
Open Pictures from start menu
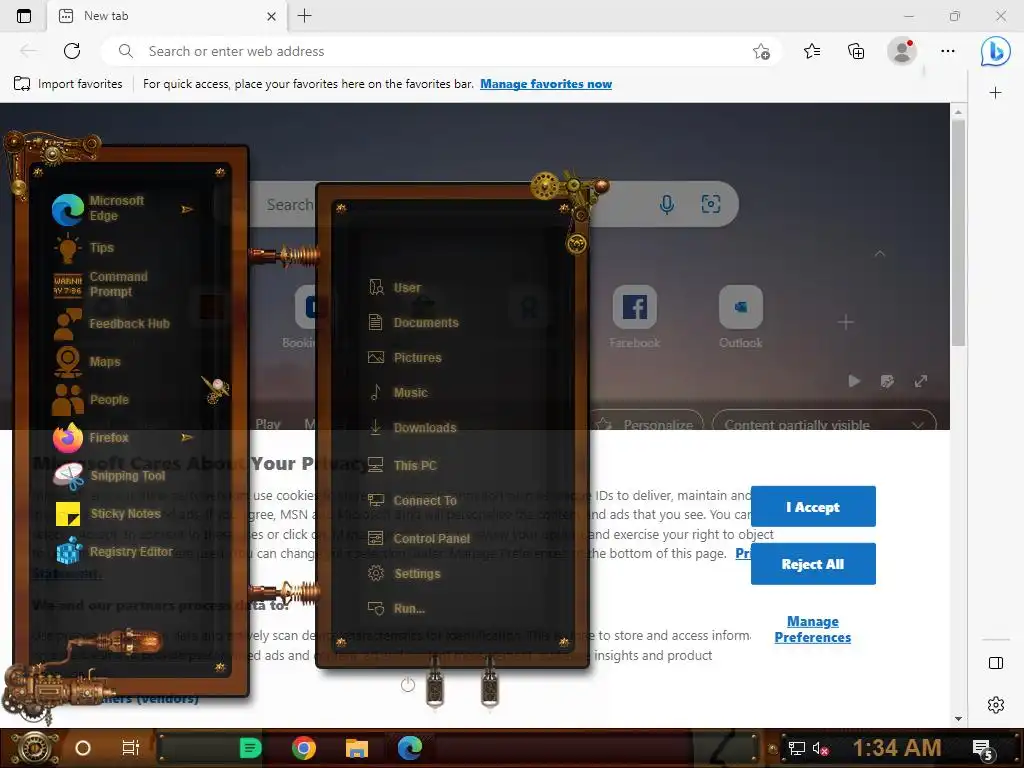click(x=405, y=357)
